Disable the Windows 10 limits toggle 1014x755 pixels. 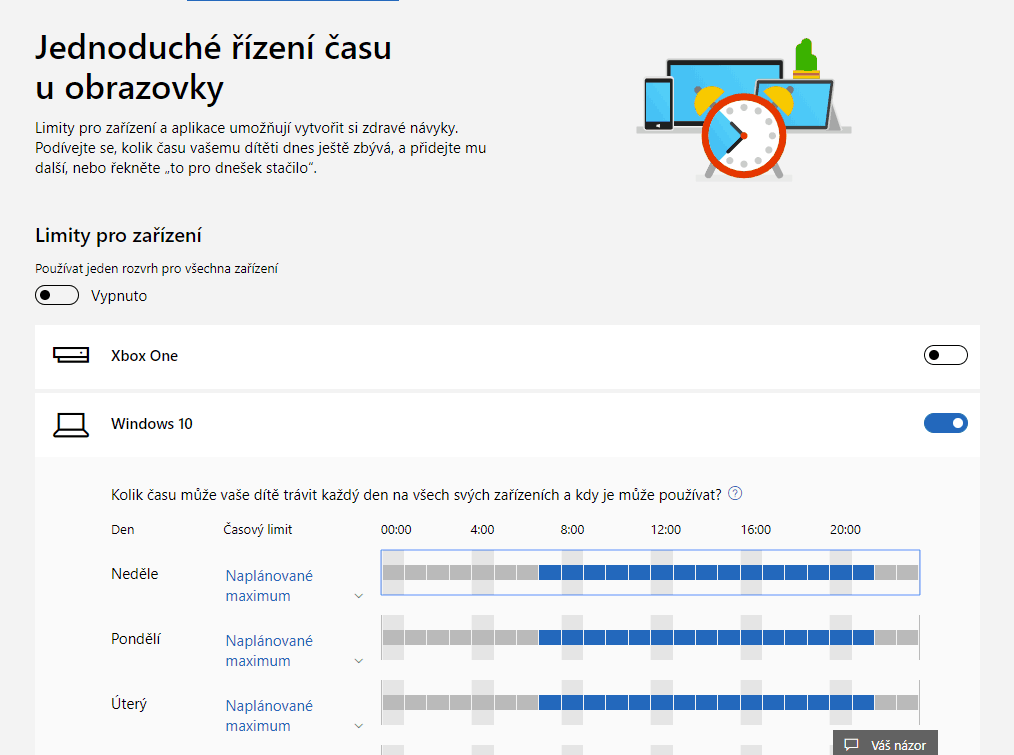tap(945, 423)
